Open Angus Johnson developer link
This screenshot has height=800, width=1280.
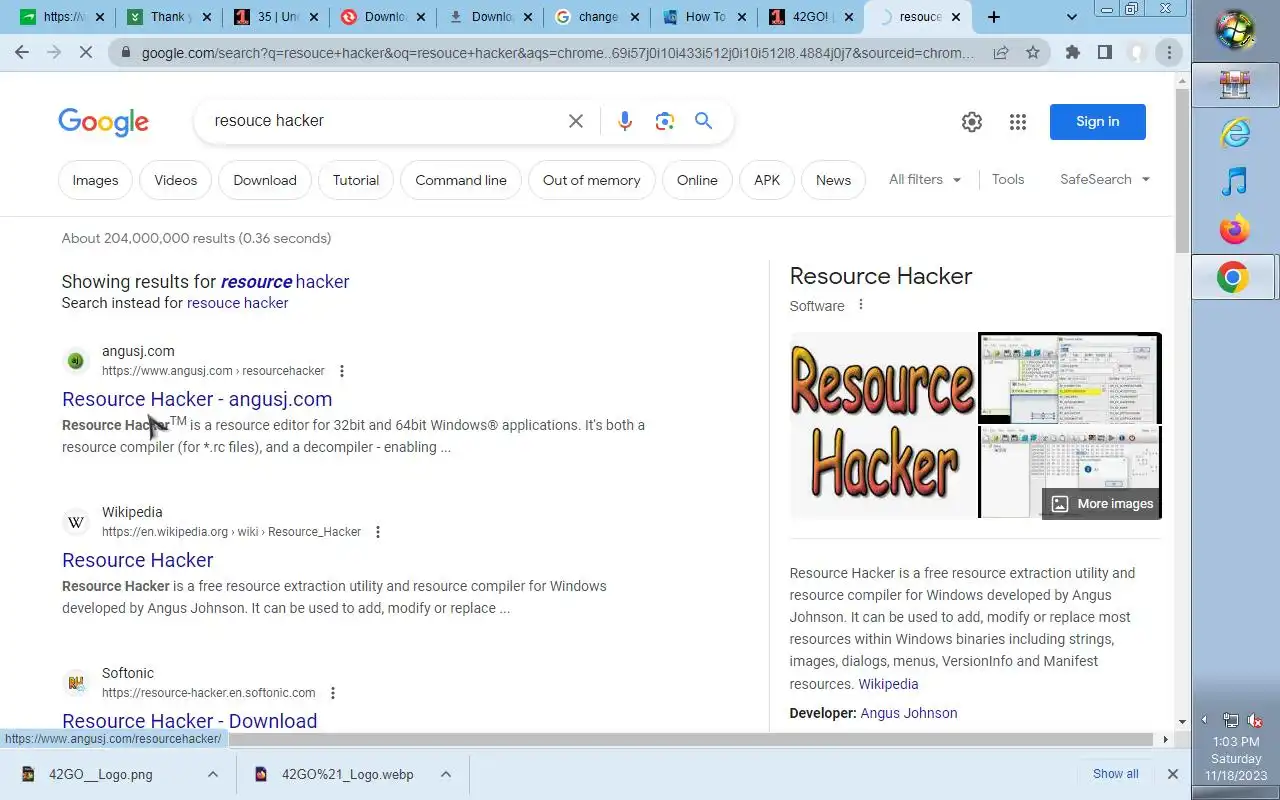[909, 713]
